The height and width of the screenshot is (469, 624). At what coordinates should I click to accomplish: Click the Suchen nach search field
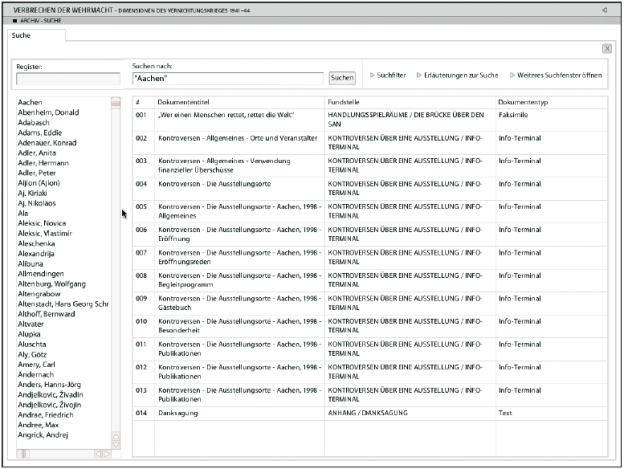click(x=228, y=78)
